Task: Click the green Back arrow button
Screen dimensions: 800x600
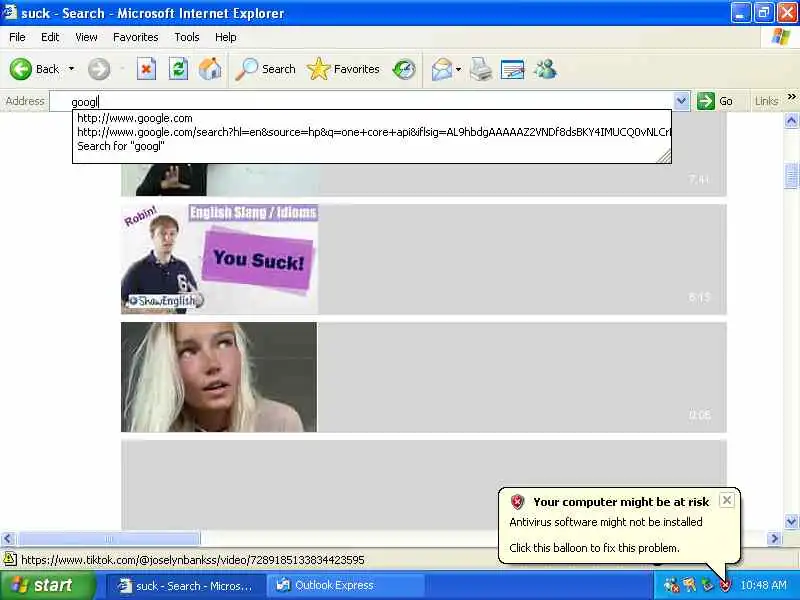Action: pos(21,69)
